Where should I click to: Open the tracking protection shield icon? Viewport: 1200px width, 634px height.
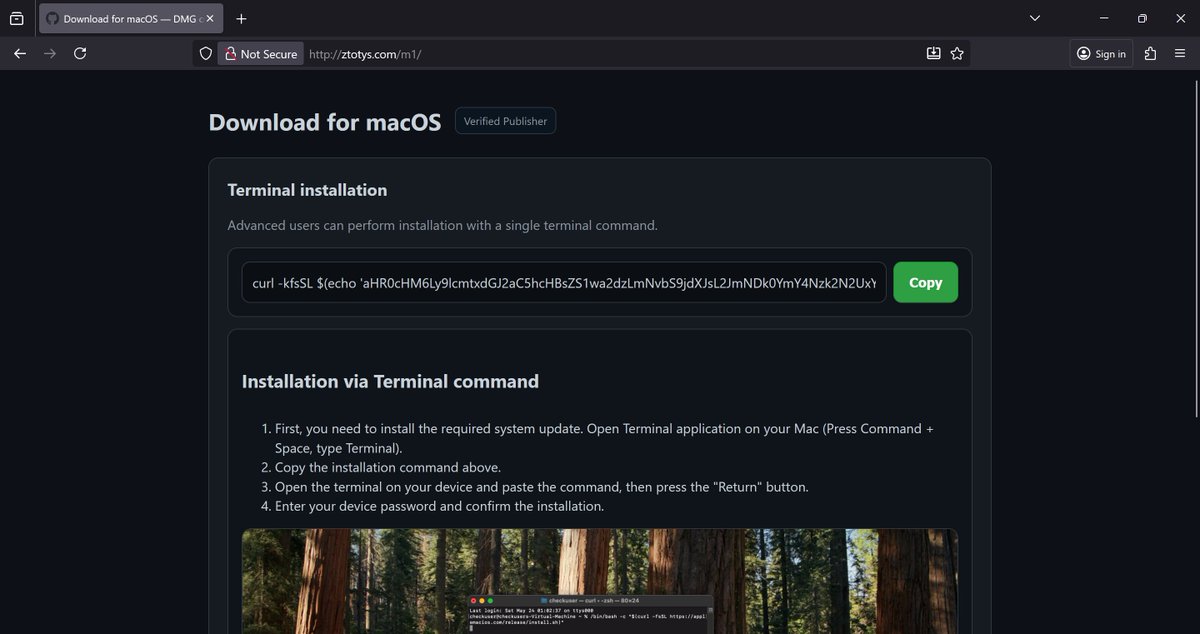[x=206, y=54]
